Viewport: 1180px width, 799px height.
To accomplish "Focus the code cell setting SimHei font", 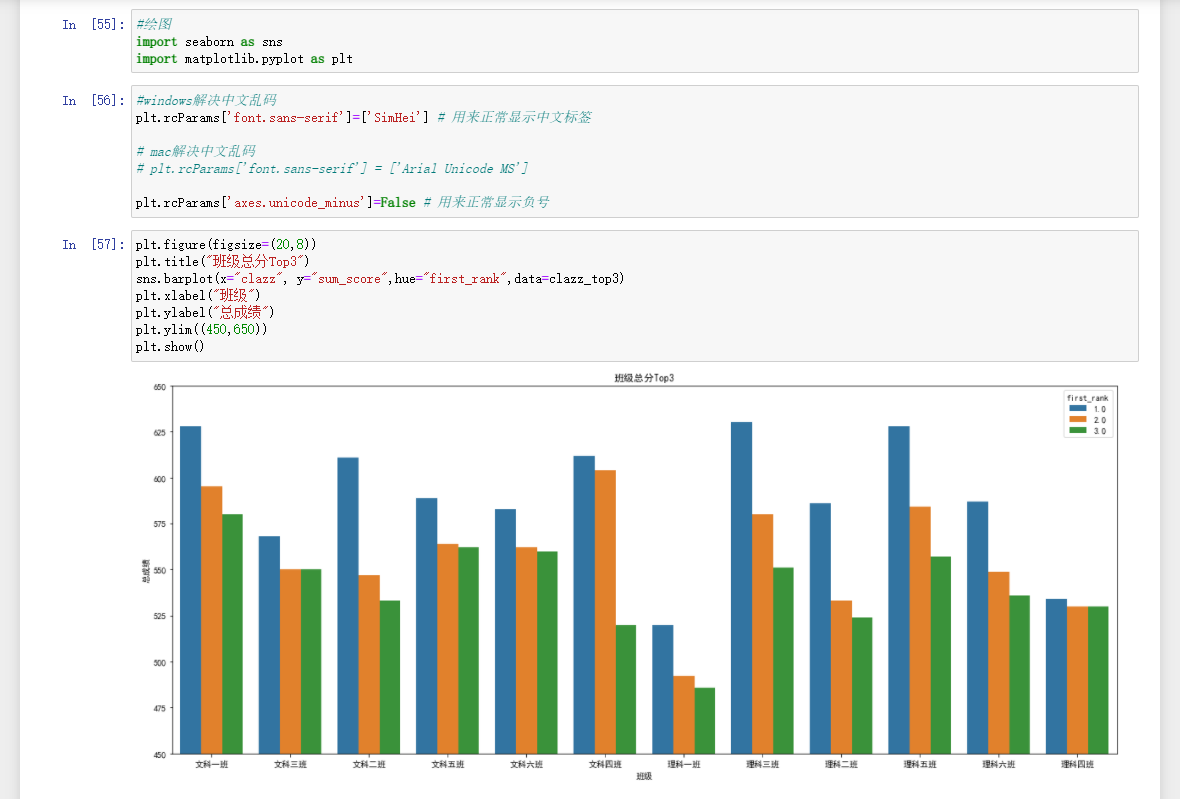I will click(x=634, y=151).
